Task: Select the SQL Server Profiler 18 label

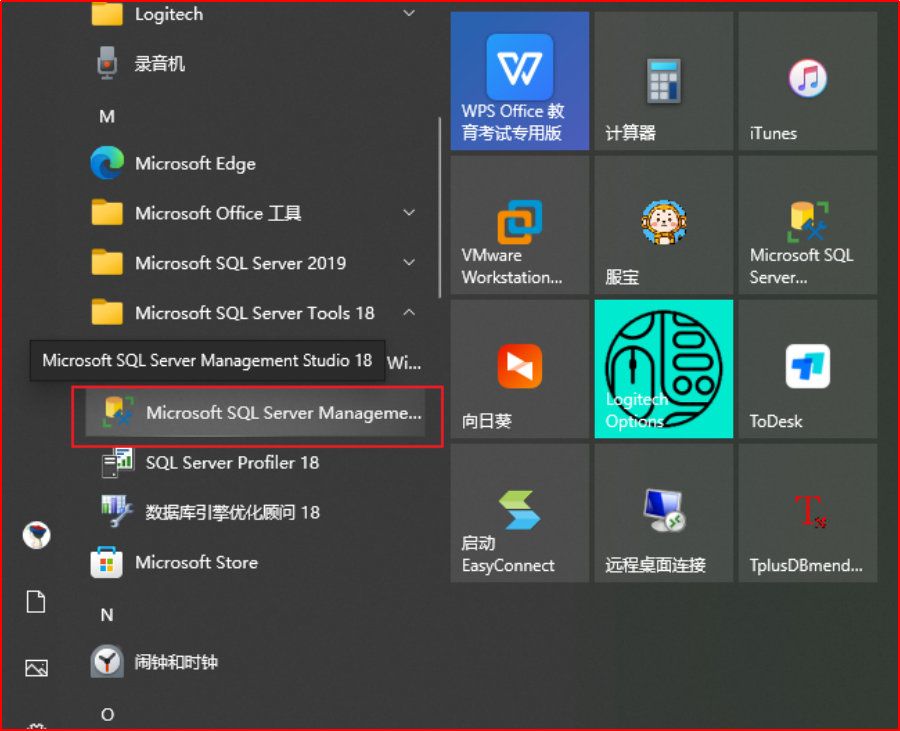Action: click(232, 462)
